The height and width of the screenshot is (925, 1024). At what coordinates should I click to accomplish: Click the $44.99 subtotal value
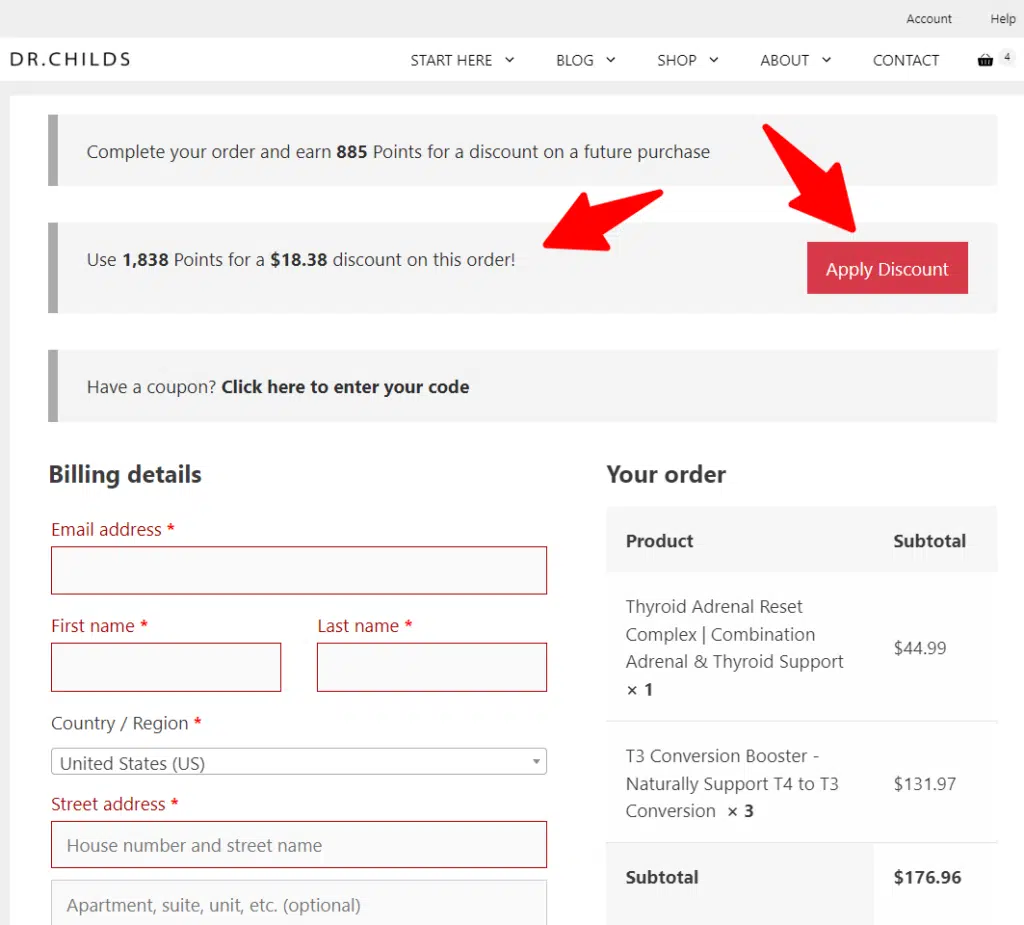click(x=920, y=648)
